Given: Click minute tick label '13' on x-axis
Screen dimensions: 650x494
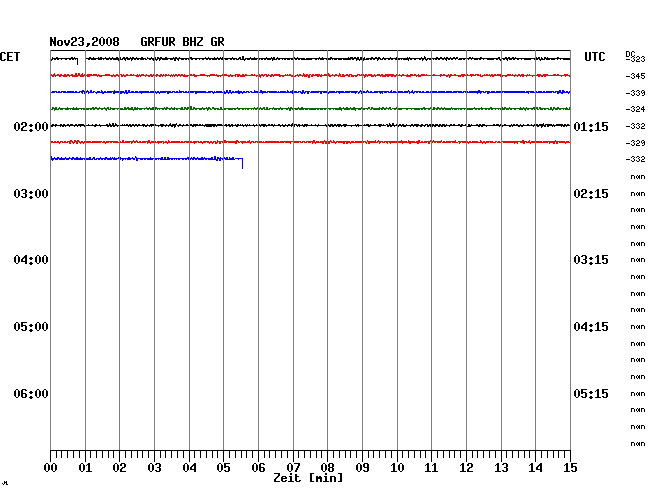Looking at the screenshot, I should tap(501, 468).
